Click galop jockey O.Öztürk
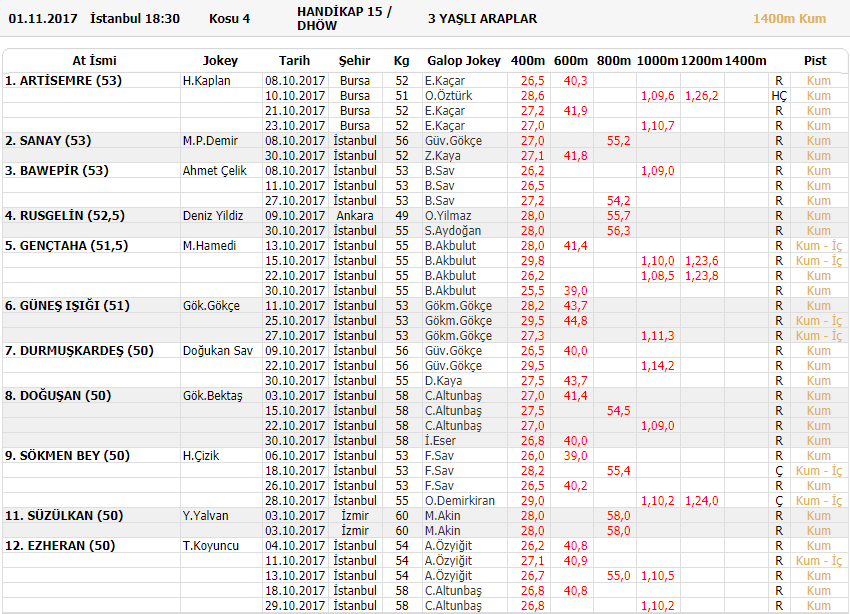 coord(448,96)
